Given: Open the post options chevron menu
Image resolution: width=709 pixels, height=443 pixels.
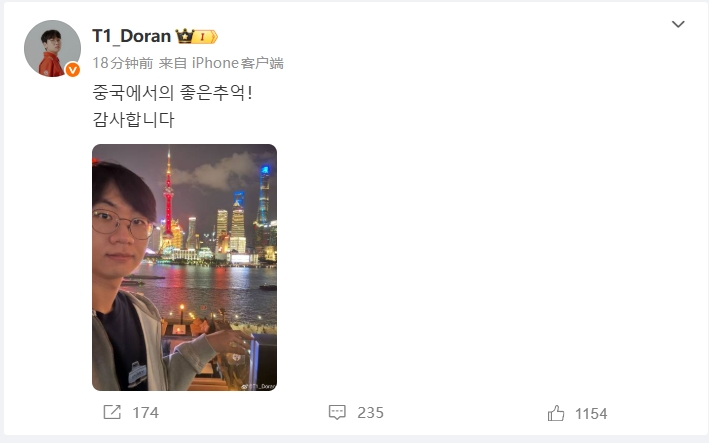Looking at the screenshot, I should [678, 24].
